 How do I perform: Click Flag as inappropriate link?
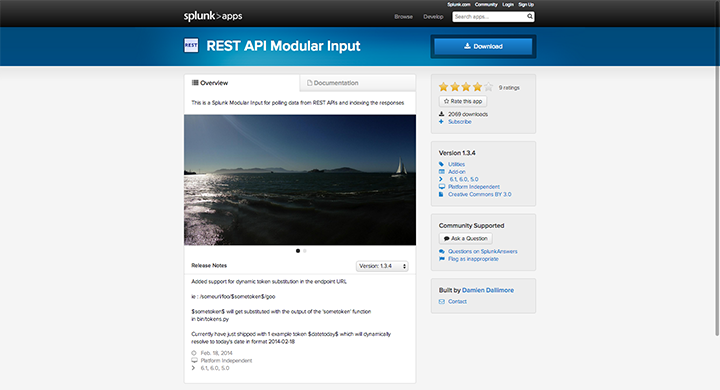coord(473,259)
